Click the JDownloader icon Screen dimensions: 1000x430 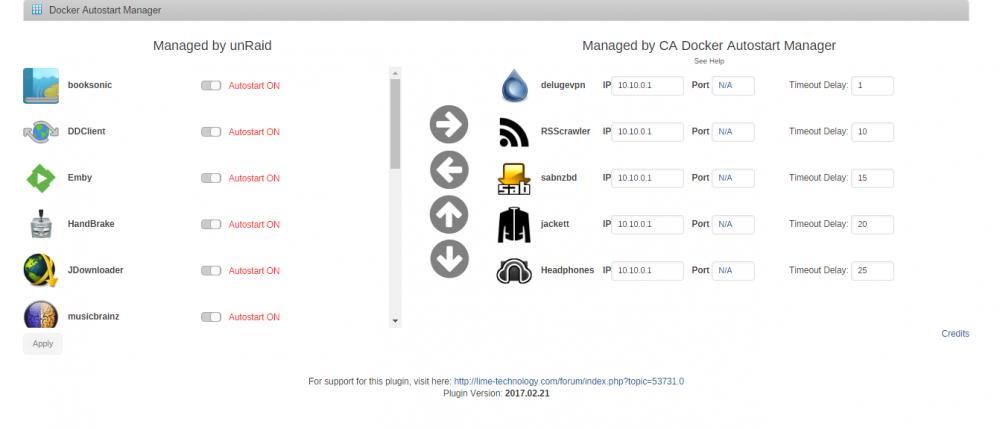point(41,271)
